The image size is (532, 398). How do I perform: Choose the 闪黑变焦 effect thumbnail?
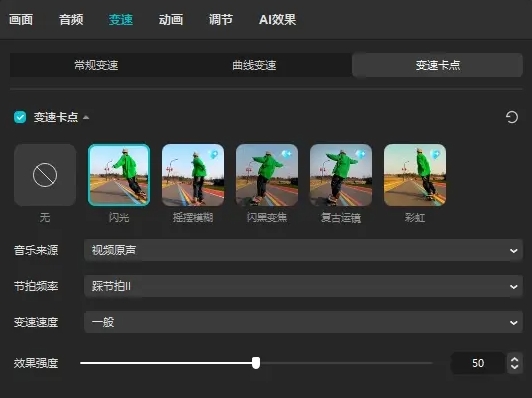pos(267,175)
